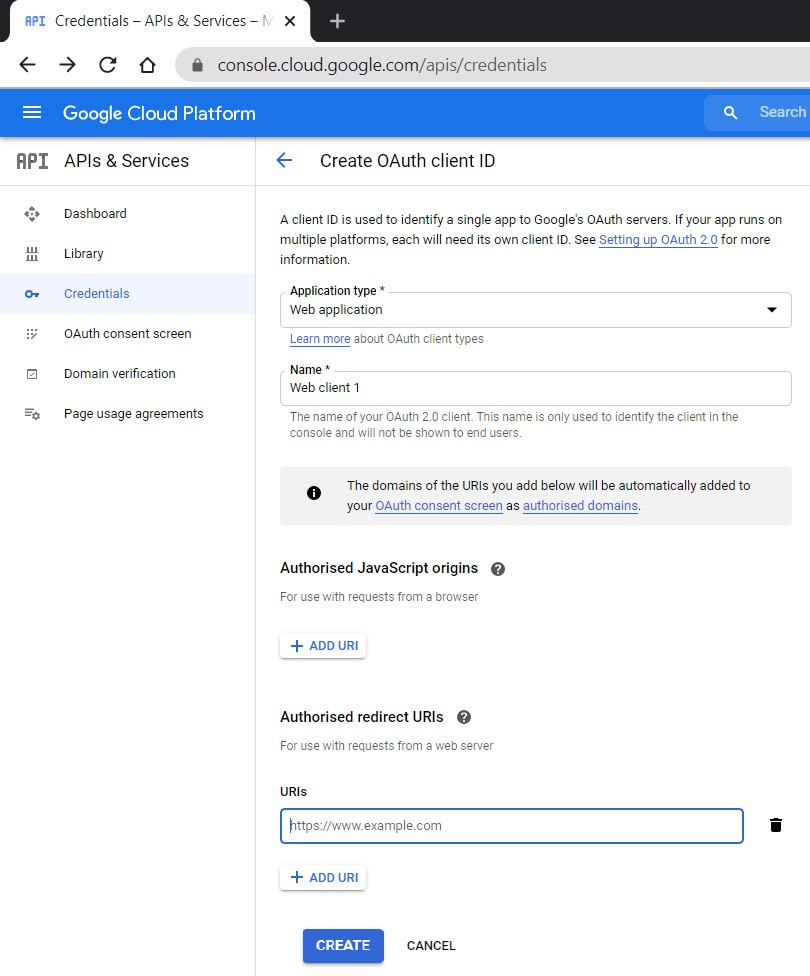
Task: Cancel the OAuth client creation
Action: coord(431,945)
